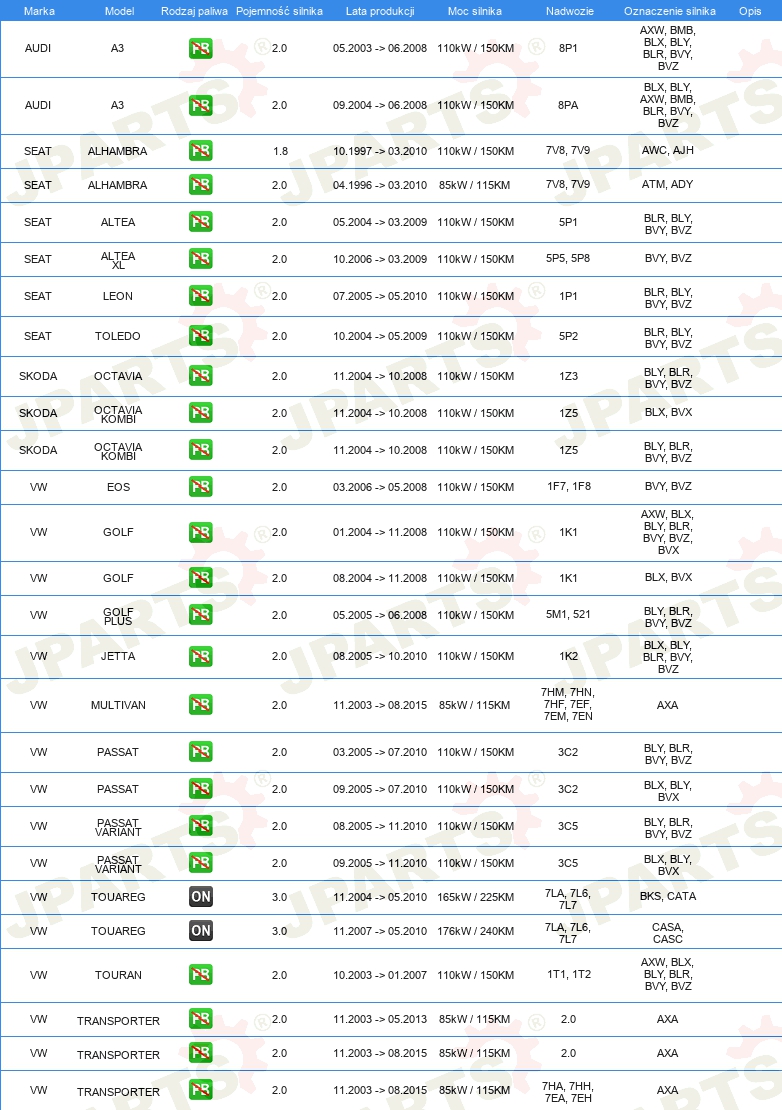The image size is (782, 1110).
Task: Click fuel icon in VW Golf 01.2004 row
Action: [x=201, y=532]
